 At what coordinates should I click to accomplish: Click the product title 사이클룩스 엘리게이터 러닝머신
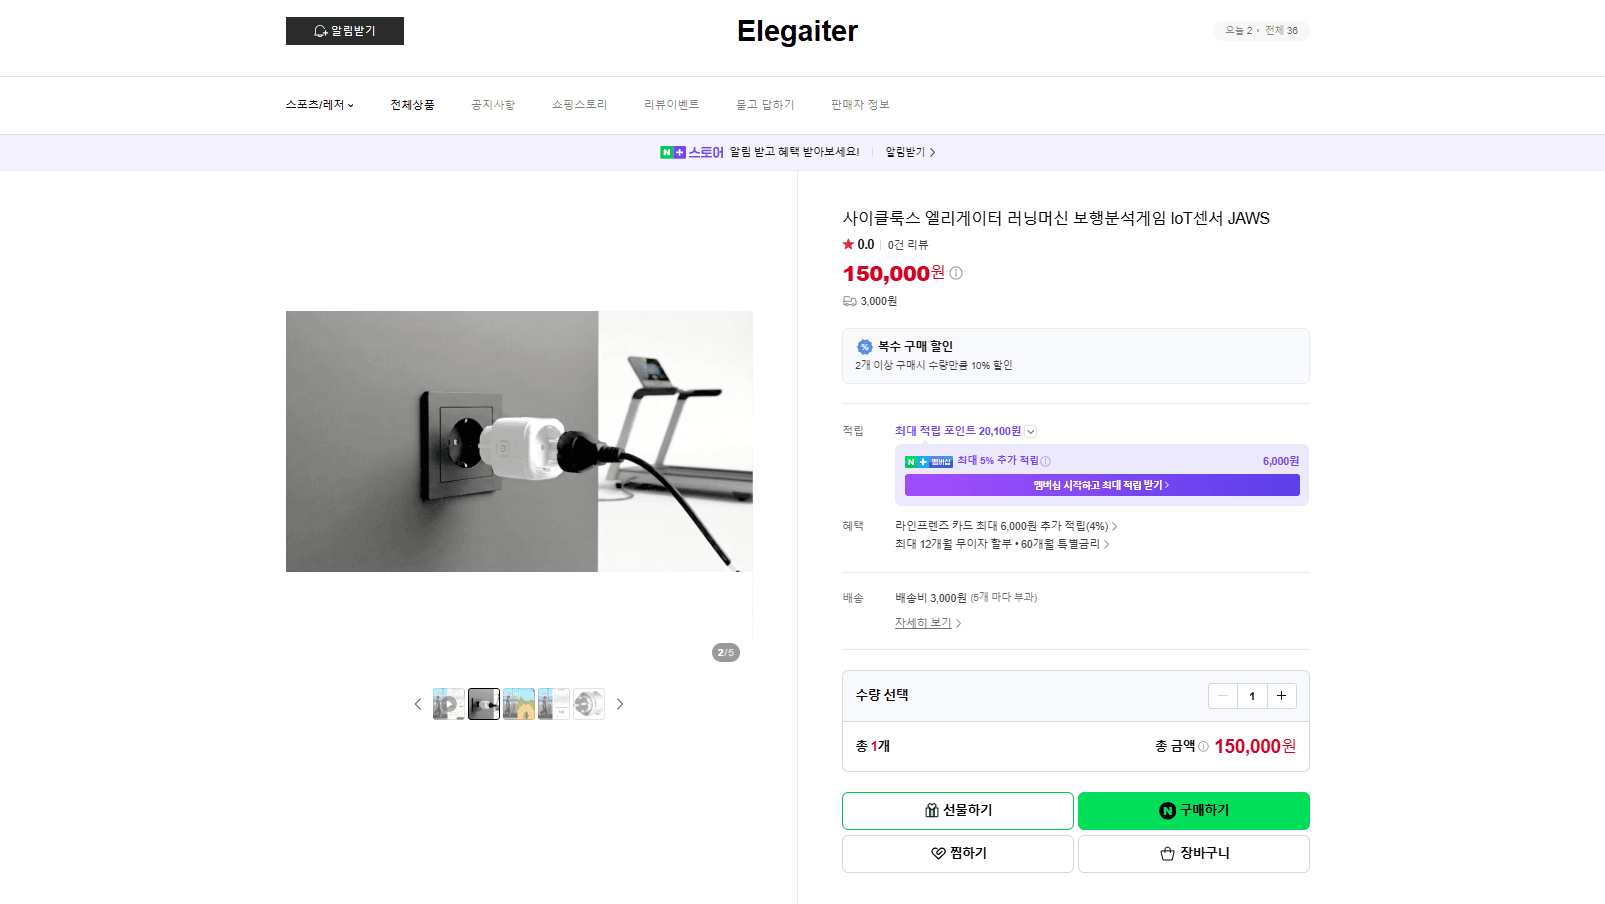(1056, 218)
